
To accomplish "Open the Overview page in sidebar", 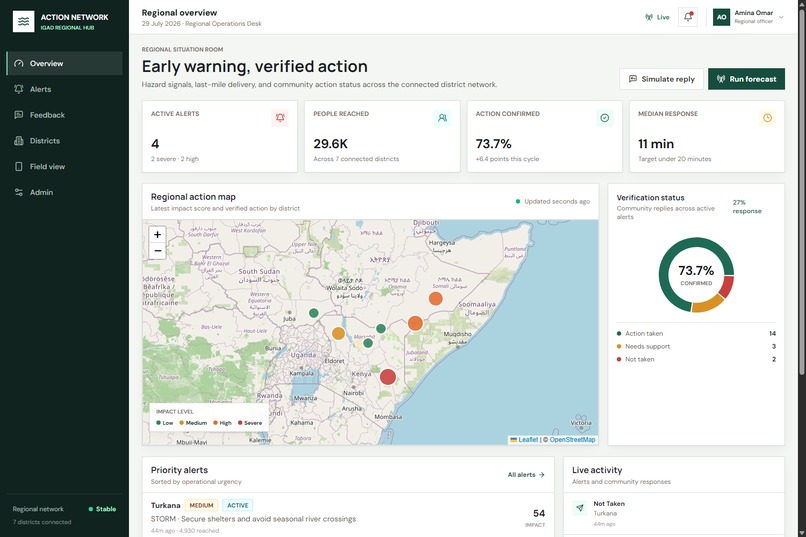I will [64, 63].
